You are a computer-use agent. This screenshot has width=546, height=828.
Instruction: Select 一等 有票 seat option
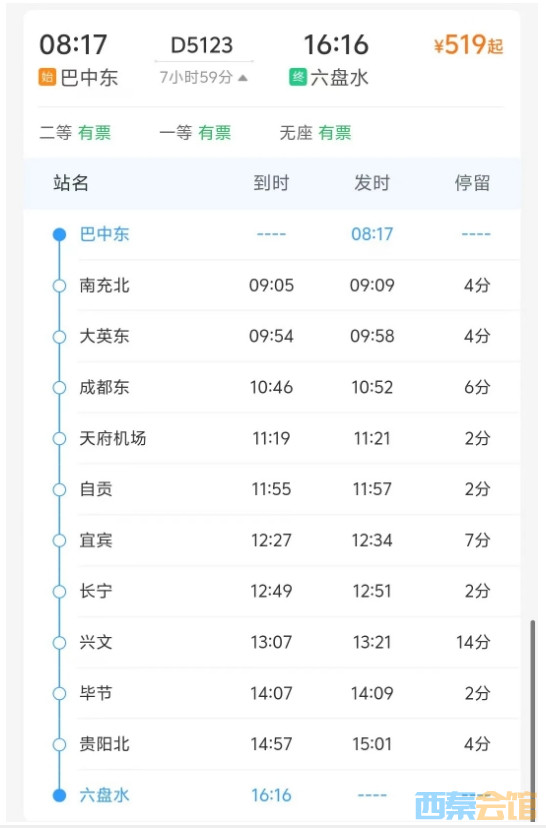coord(195,133)
